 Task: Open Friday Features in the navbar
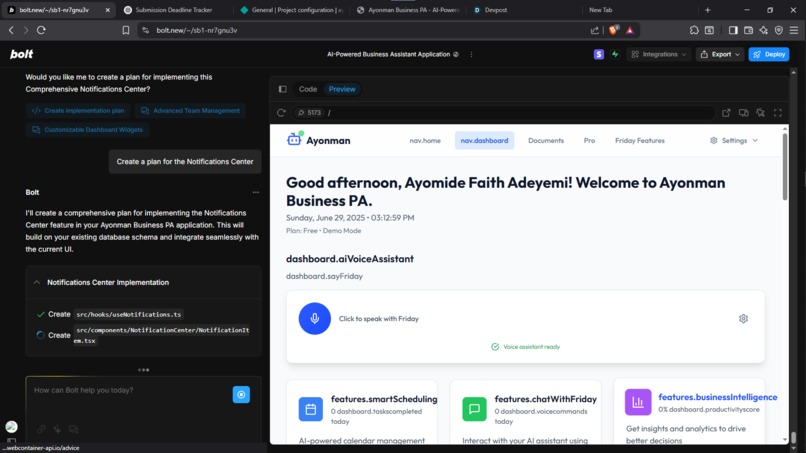[x=639, y=140]
